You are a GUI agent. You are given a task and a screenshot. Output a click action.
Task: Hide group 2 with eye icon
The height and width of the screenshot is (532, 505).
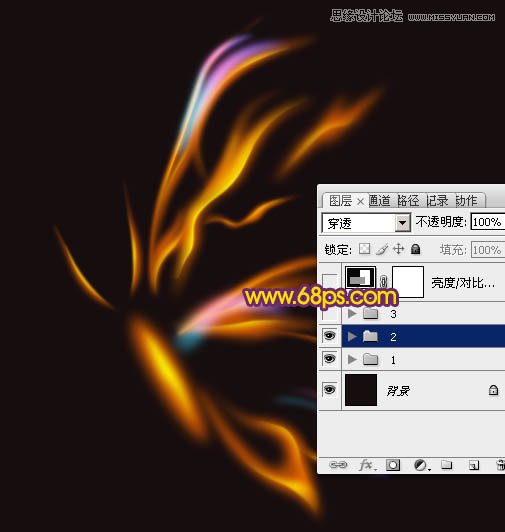[x=330, y=336]
